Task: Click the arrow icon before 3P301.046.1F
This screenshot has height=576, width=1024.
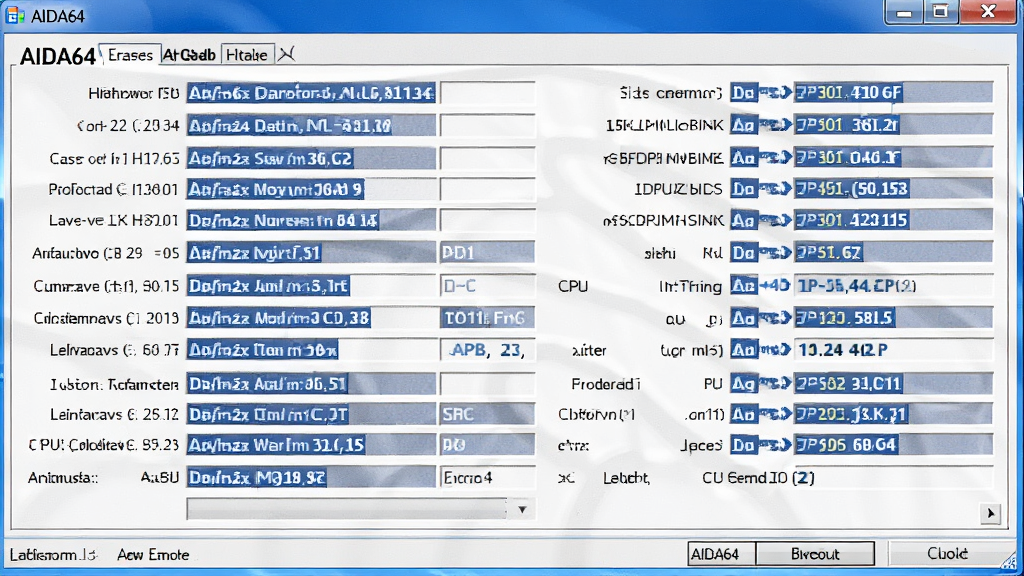Action: tap(775, 157)
